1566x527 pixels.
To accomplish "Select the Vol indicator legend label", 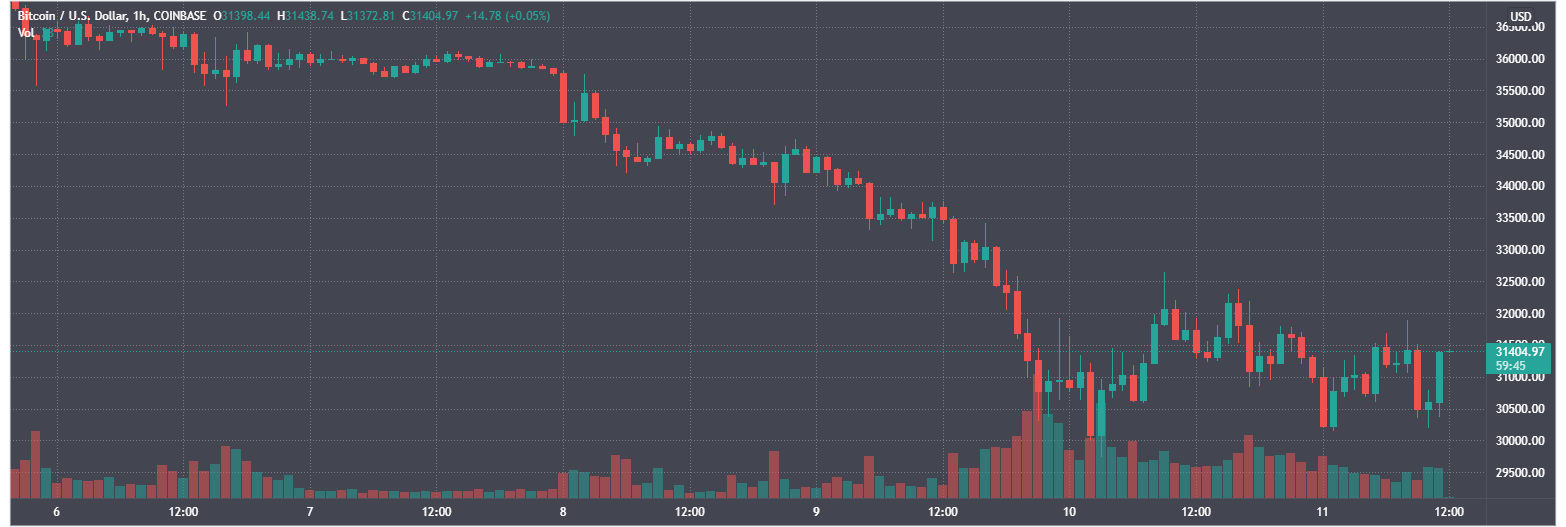I will pos(27,32).
